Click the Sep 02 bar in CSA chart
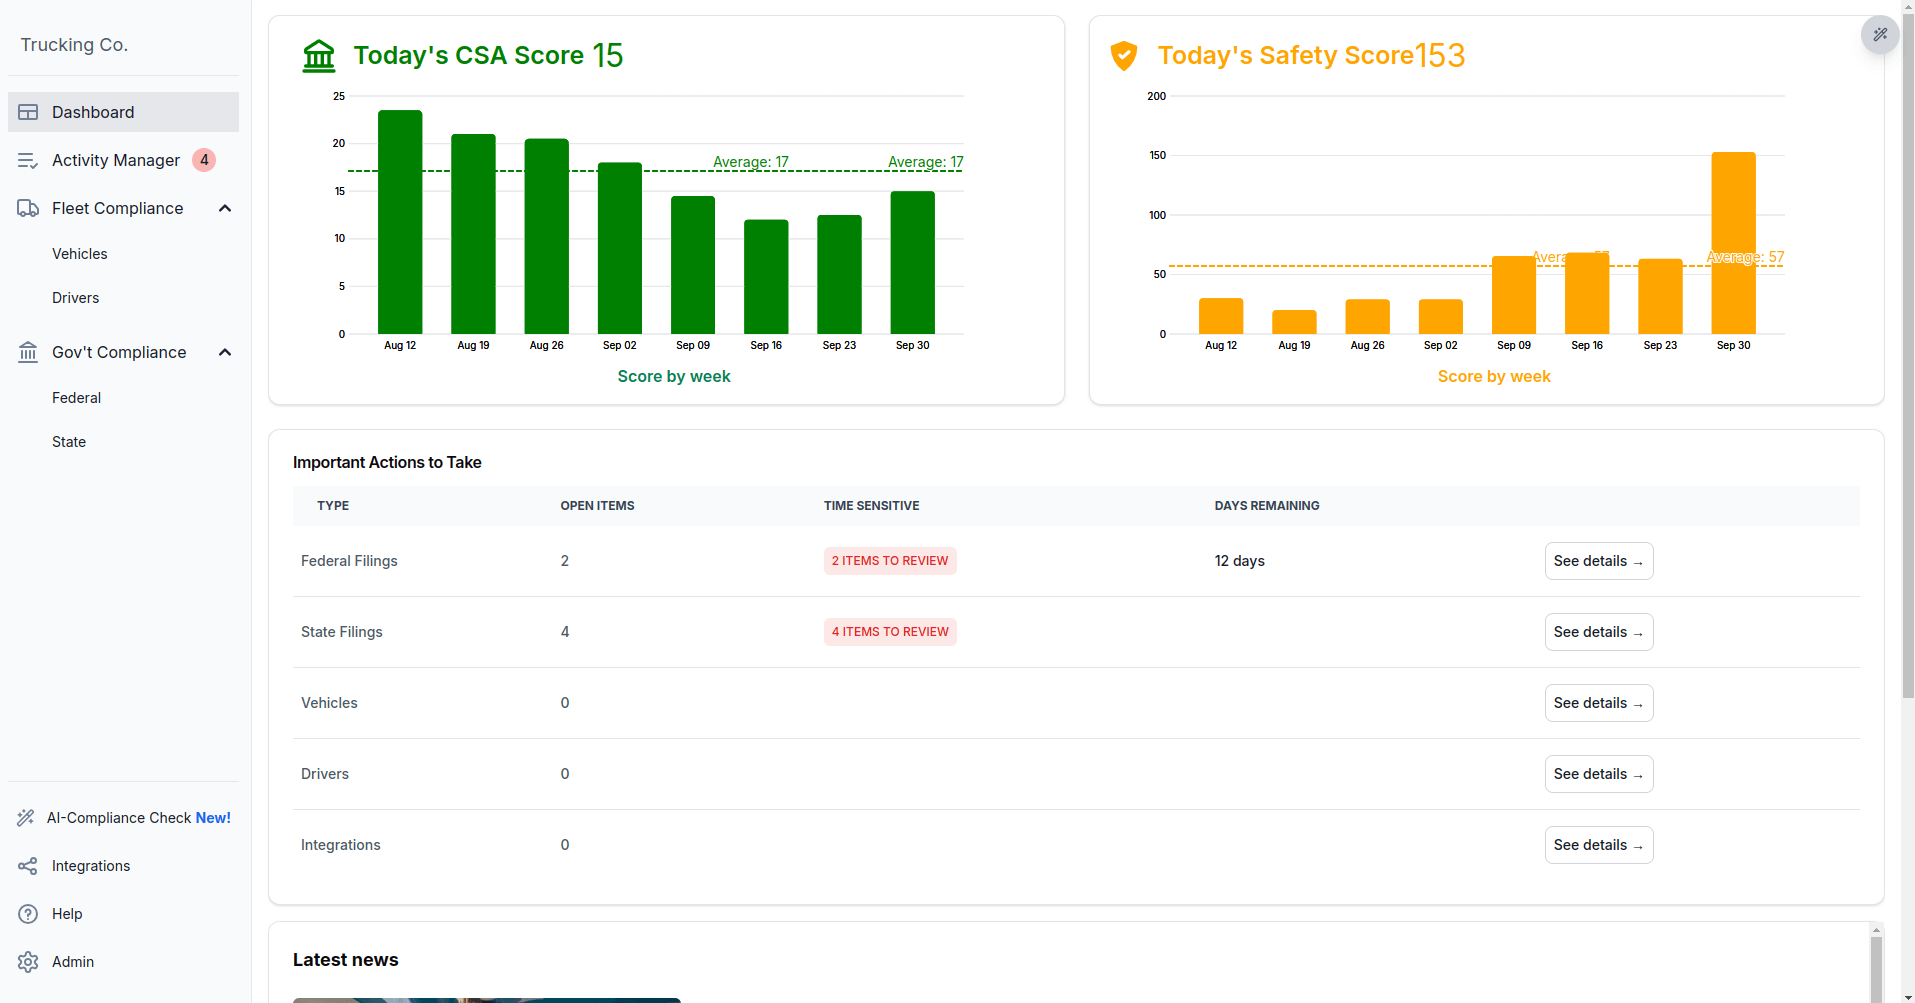Image resolution: width=1915 pixels, height=1003 pixels. [x=620, y=248]
